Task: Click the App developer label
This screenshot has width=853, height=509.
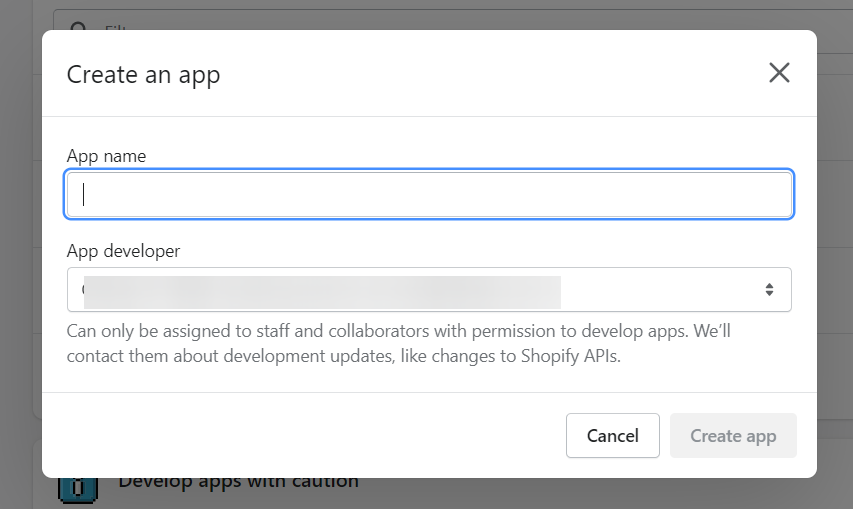Action: (123, 251)
